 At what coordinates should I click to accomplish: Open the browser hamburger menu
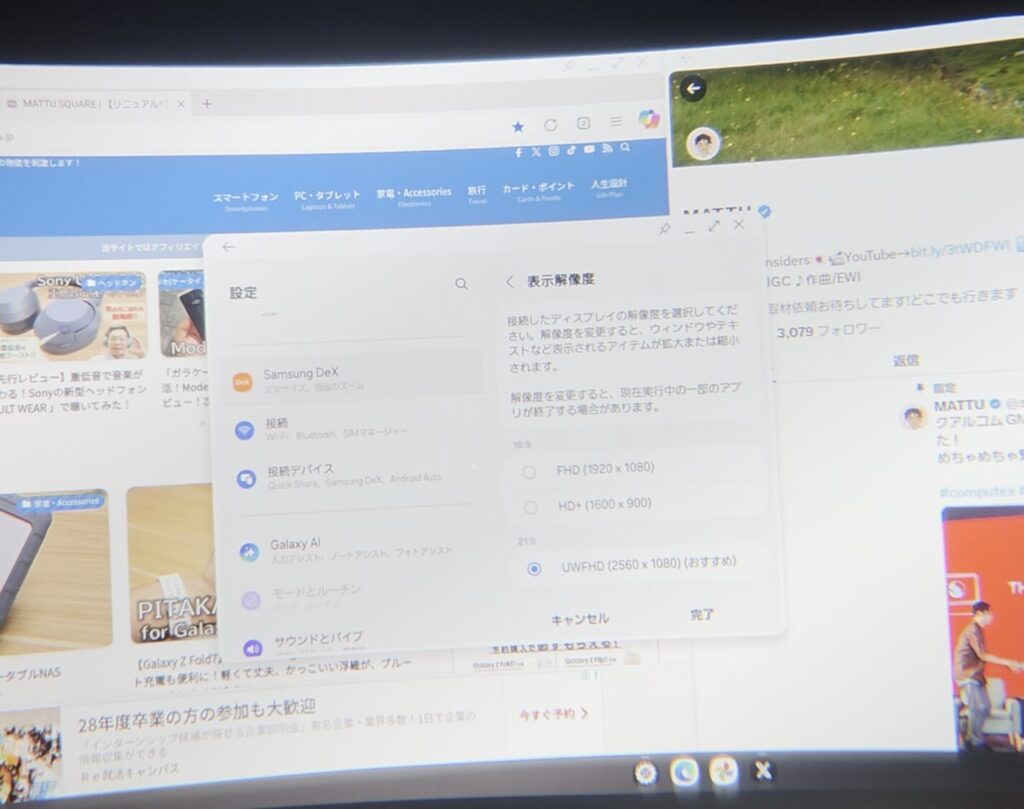(x=616, y=121)
